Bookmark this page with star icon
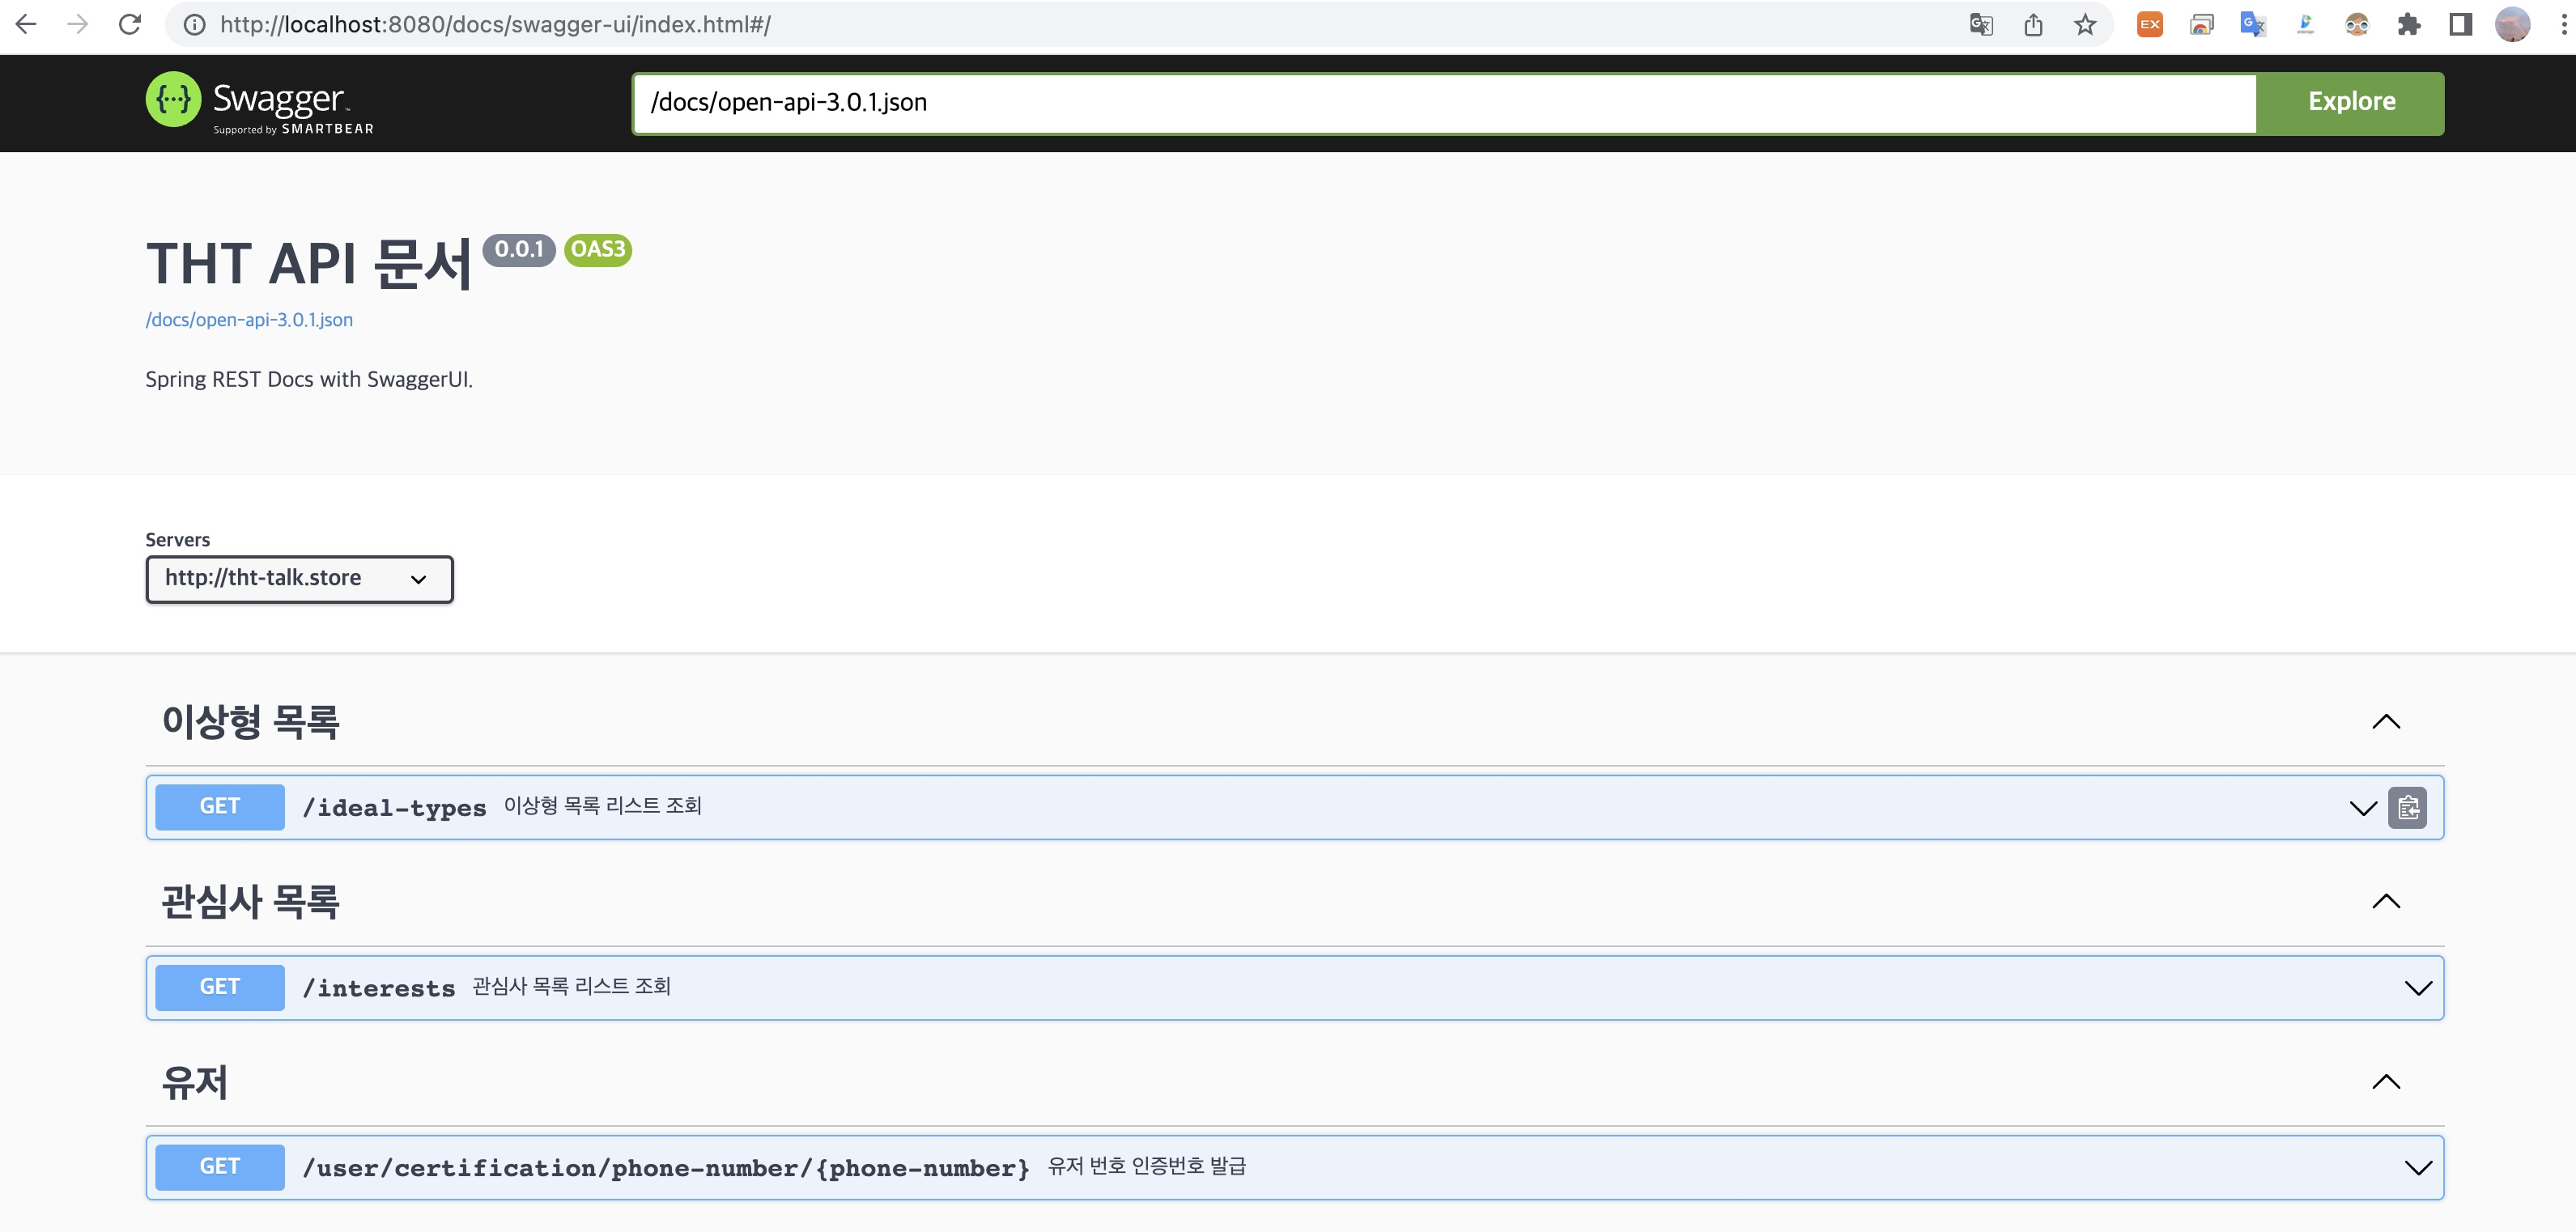This screenshot has width=2576, height=1232. click(x=2085, y=24)
